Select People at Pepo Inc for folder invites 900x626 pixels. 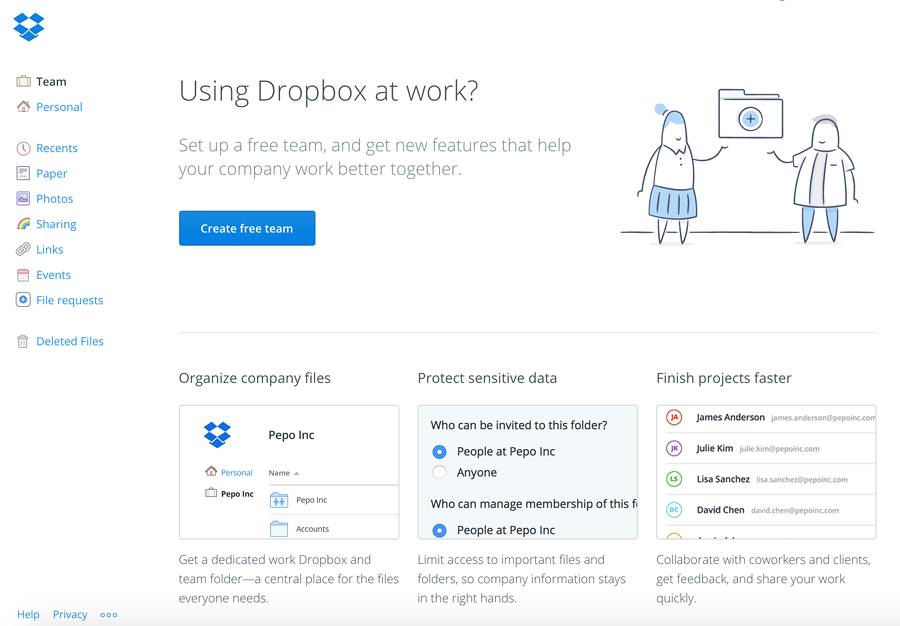pos(439,452)
